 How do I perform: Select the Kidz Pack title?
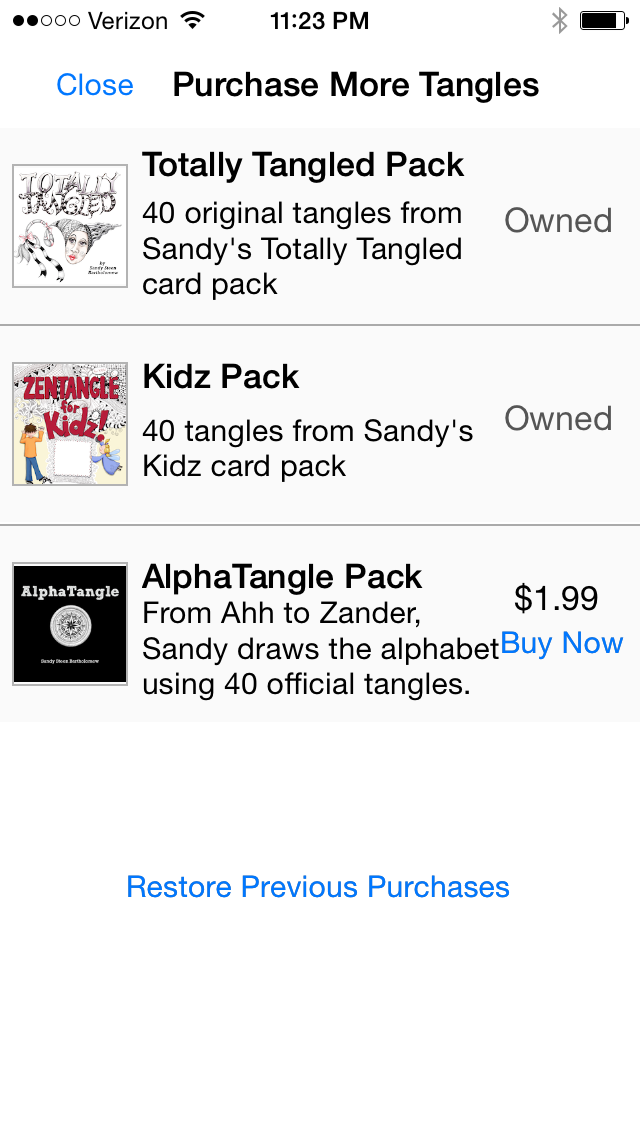(x=220, y=377)
